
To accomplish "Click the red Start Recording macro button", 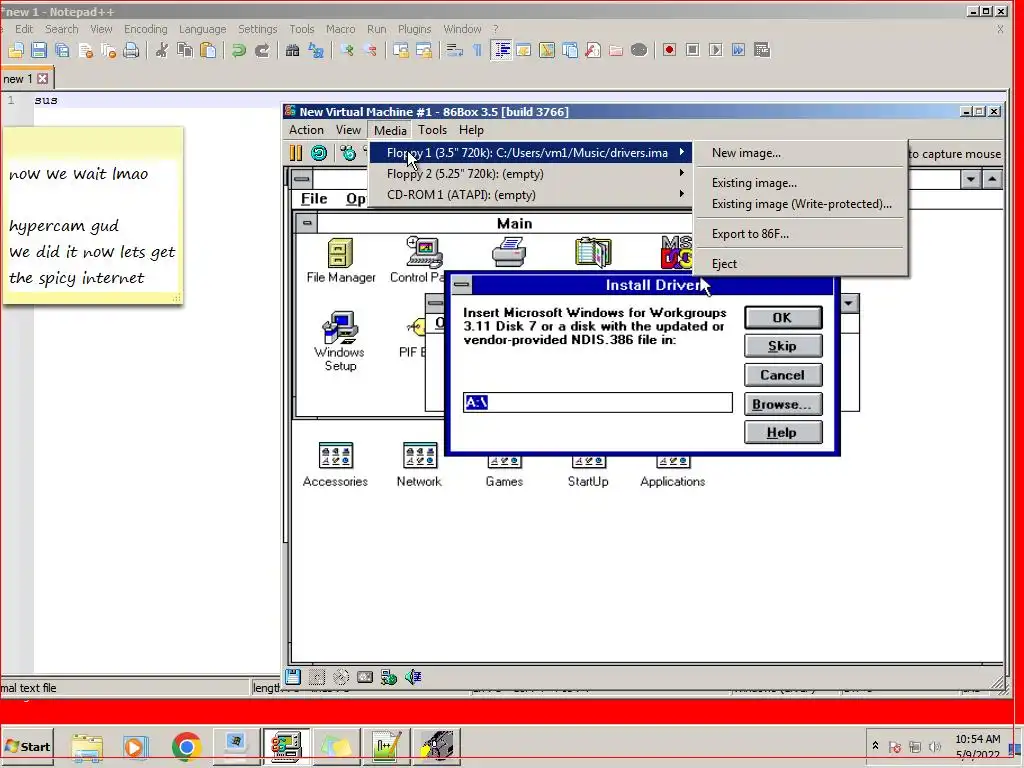I will click(669, 50).
